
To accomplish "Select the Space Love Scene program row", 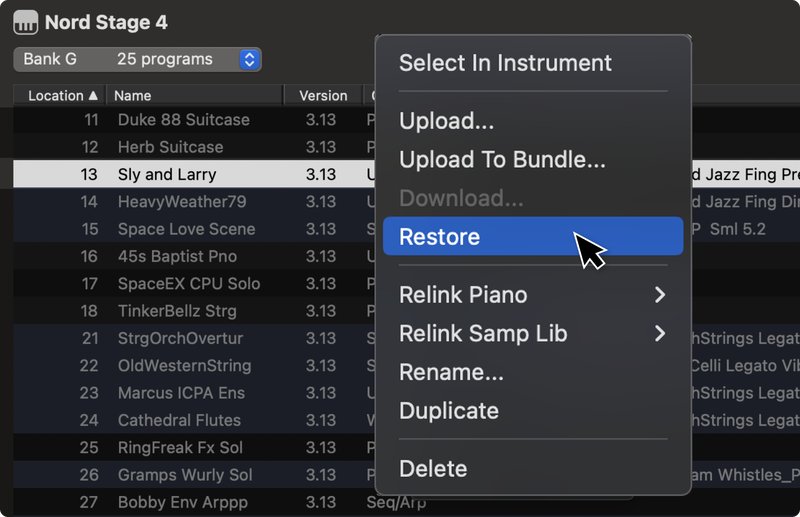I will (194, 229).
